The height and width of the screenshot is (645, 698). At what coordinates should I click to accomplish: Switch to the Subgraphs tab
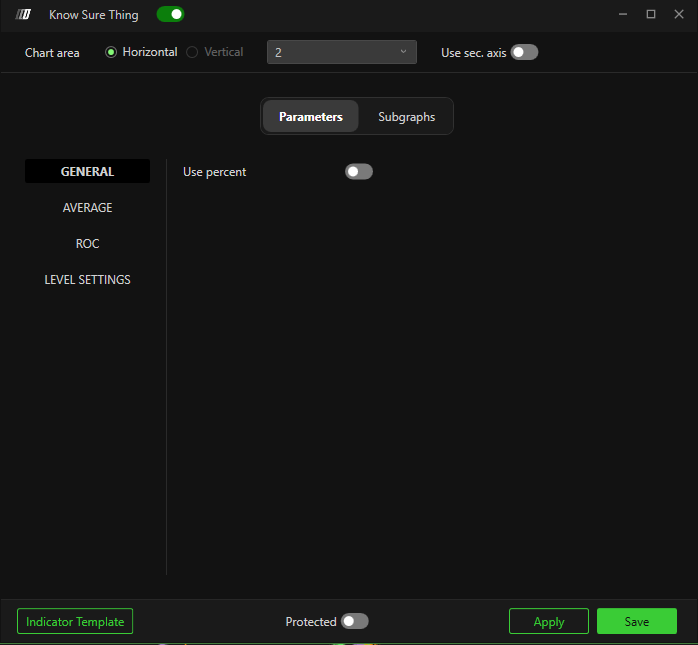[x=406, y=117]
